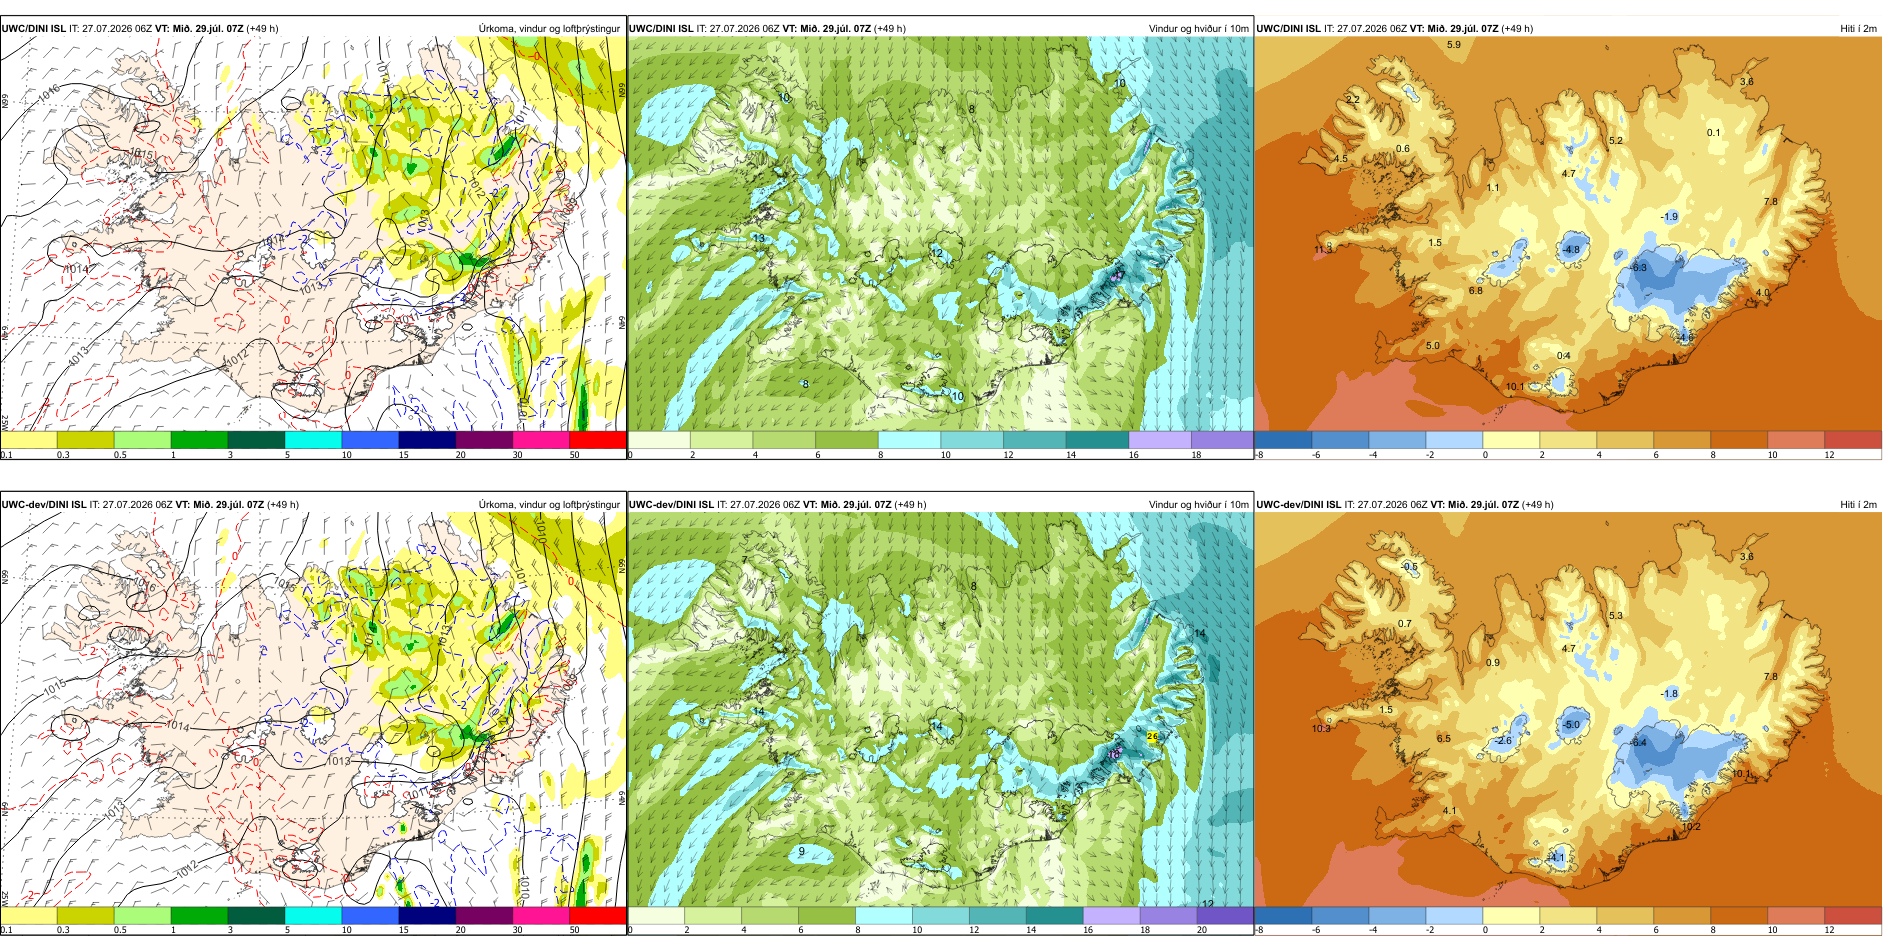
Task: Click the 4.0 value on UWC/DINI temperature map
Action: (1763, 293)
